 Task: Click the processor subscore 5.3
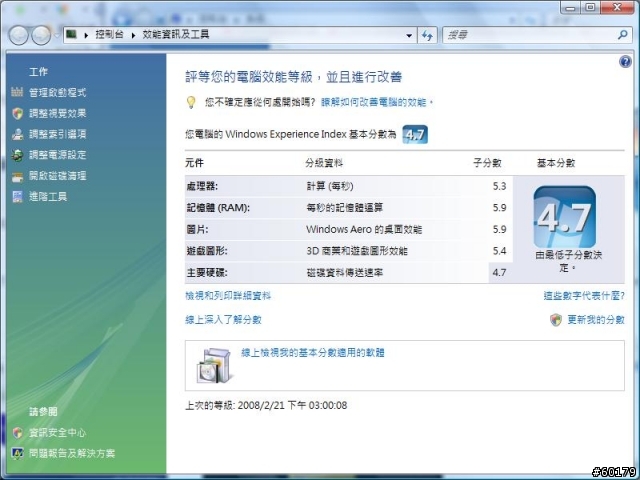point(499,187)
